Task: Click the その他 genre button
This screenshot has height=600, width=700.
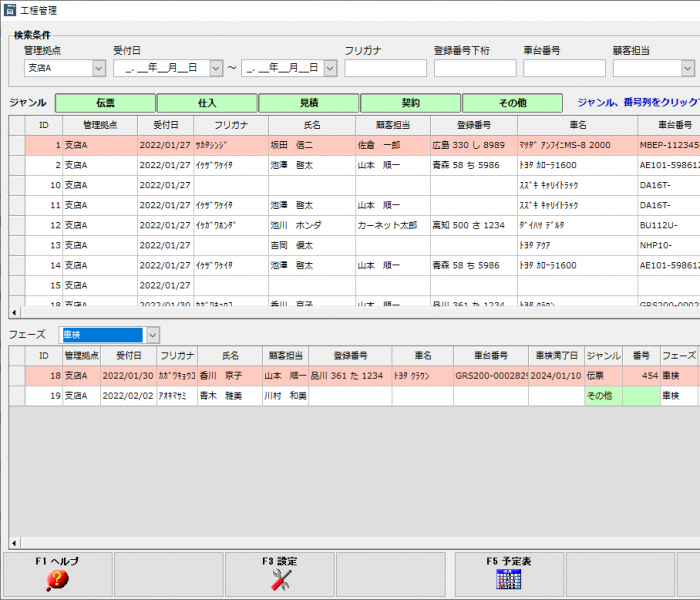Action: tap(512, 103)
